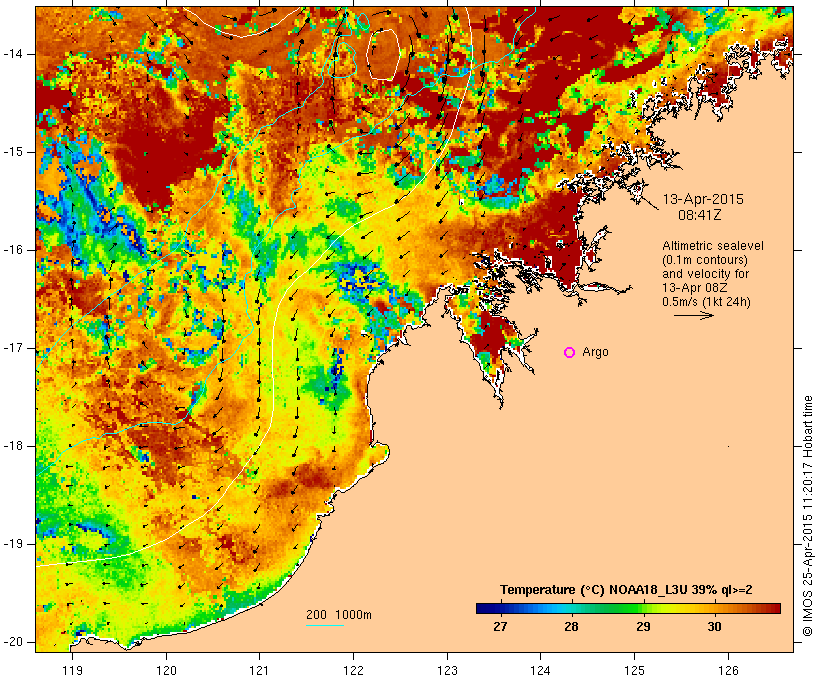Click the time '08:41Z' text
This screenshot has height=680, width=820.
(x=700, y=215)
